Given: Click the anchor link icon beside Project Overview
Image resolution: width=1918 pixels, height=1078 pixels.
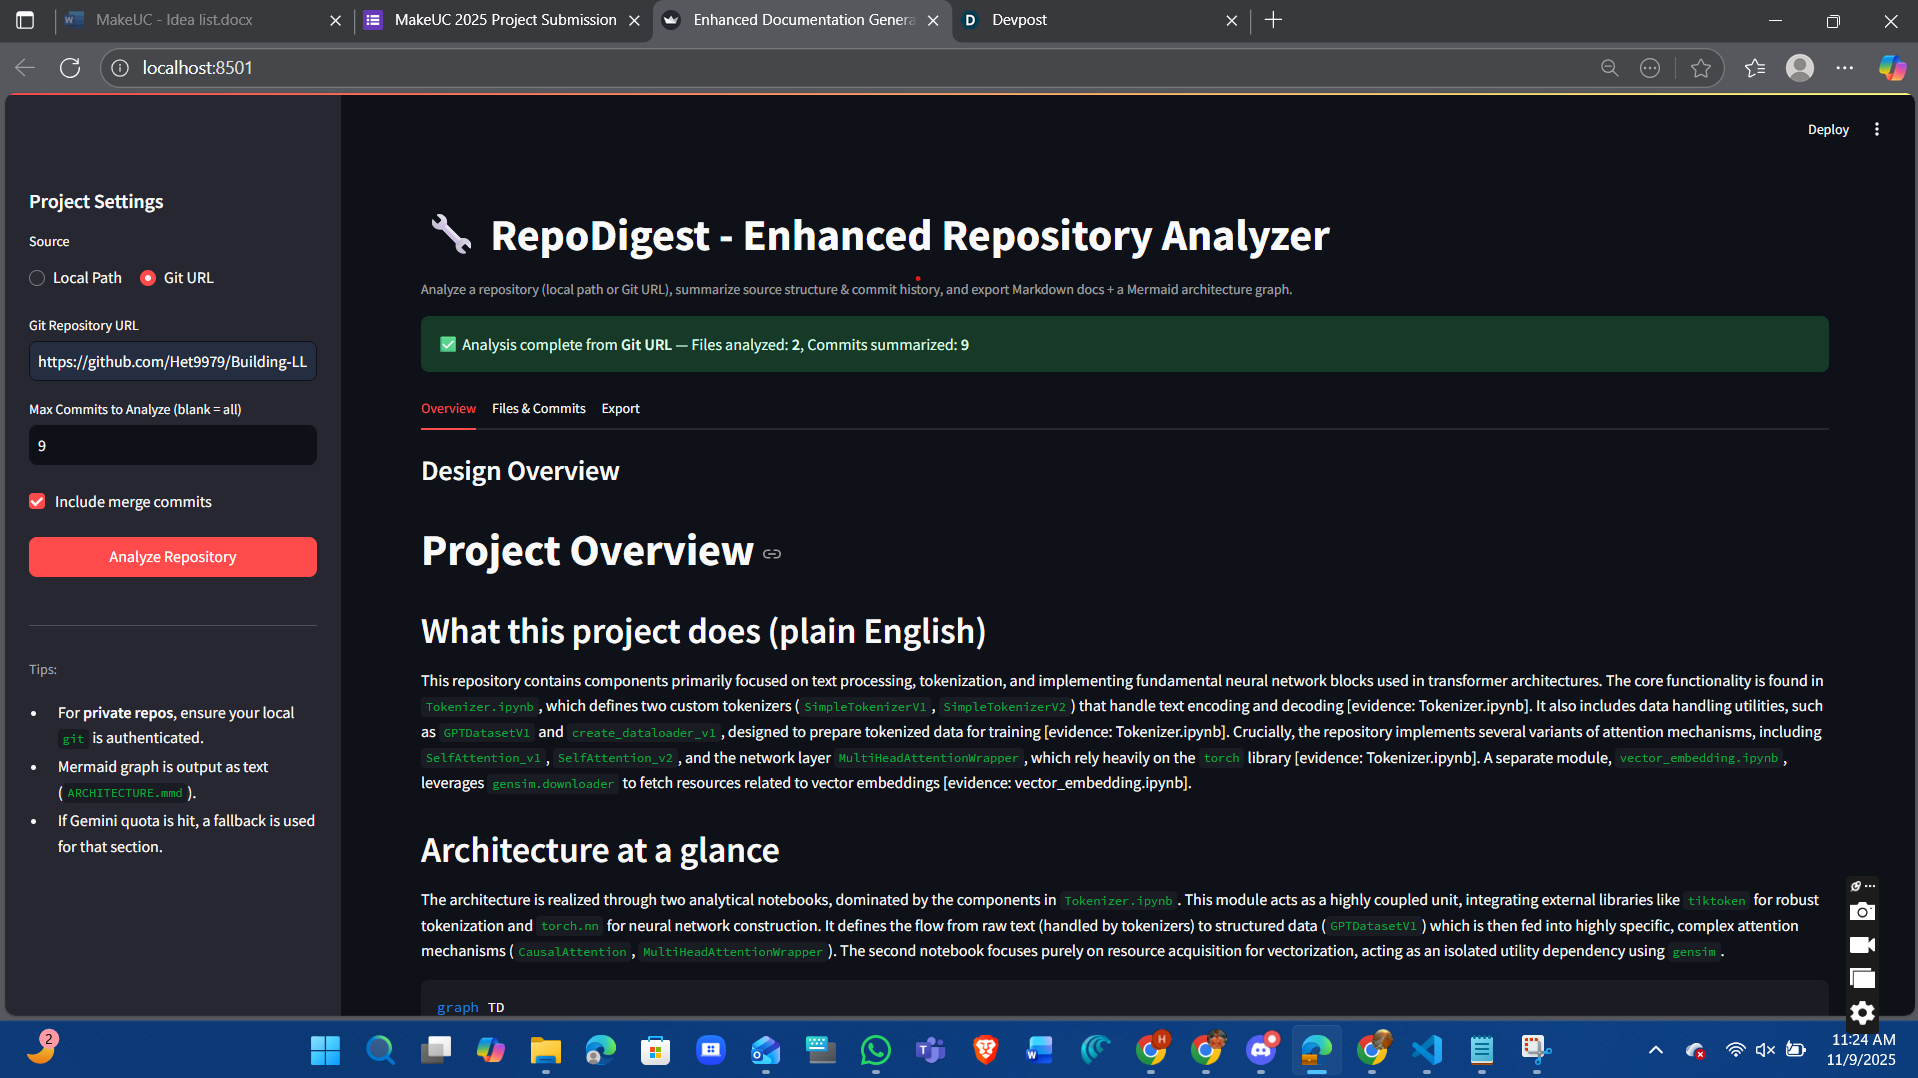Looking at the screenshot, I should 772,554.
